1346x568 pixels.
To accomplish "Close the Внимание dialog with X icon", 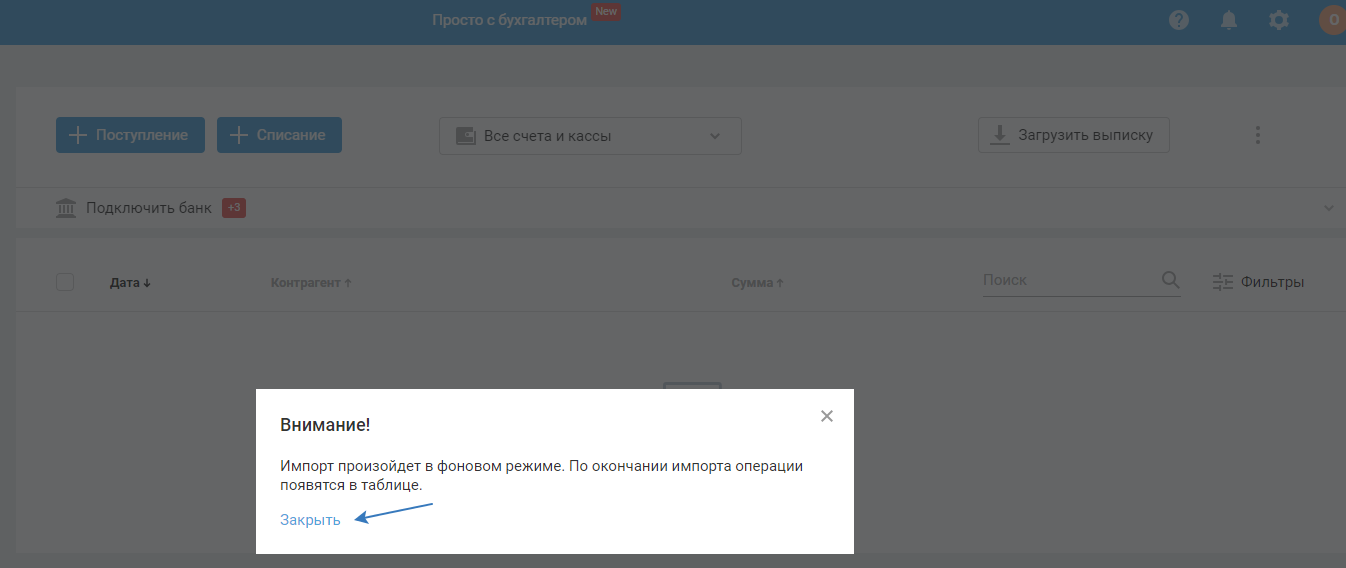I will point(826,416).
